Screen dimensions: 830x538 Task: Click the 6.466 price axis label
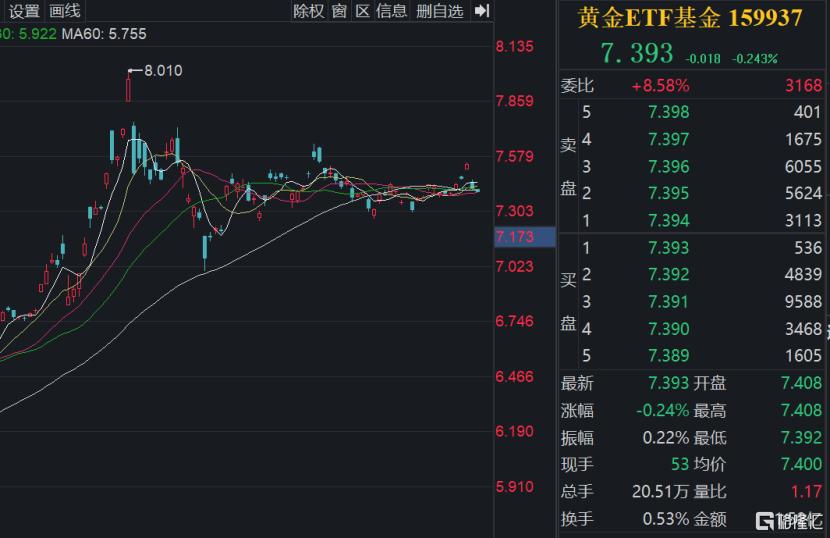coord(515,376)
